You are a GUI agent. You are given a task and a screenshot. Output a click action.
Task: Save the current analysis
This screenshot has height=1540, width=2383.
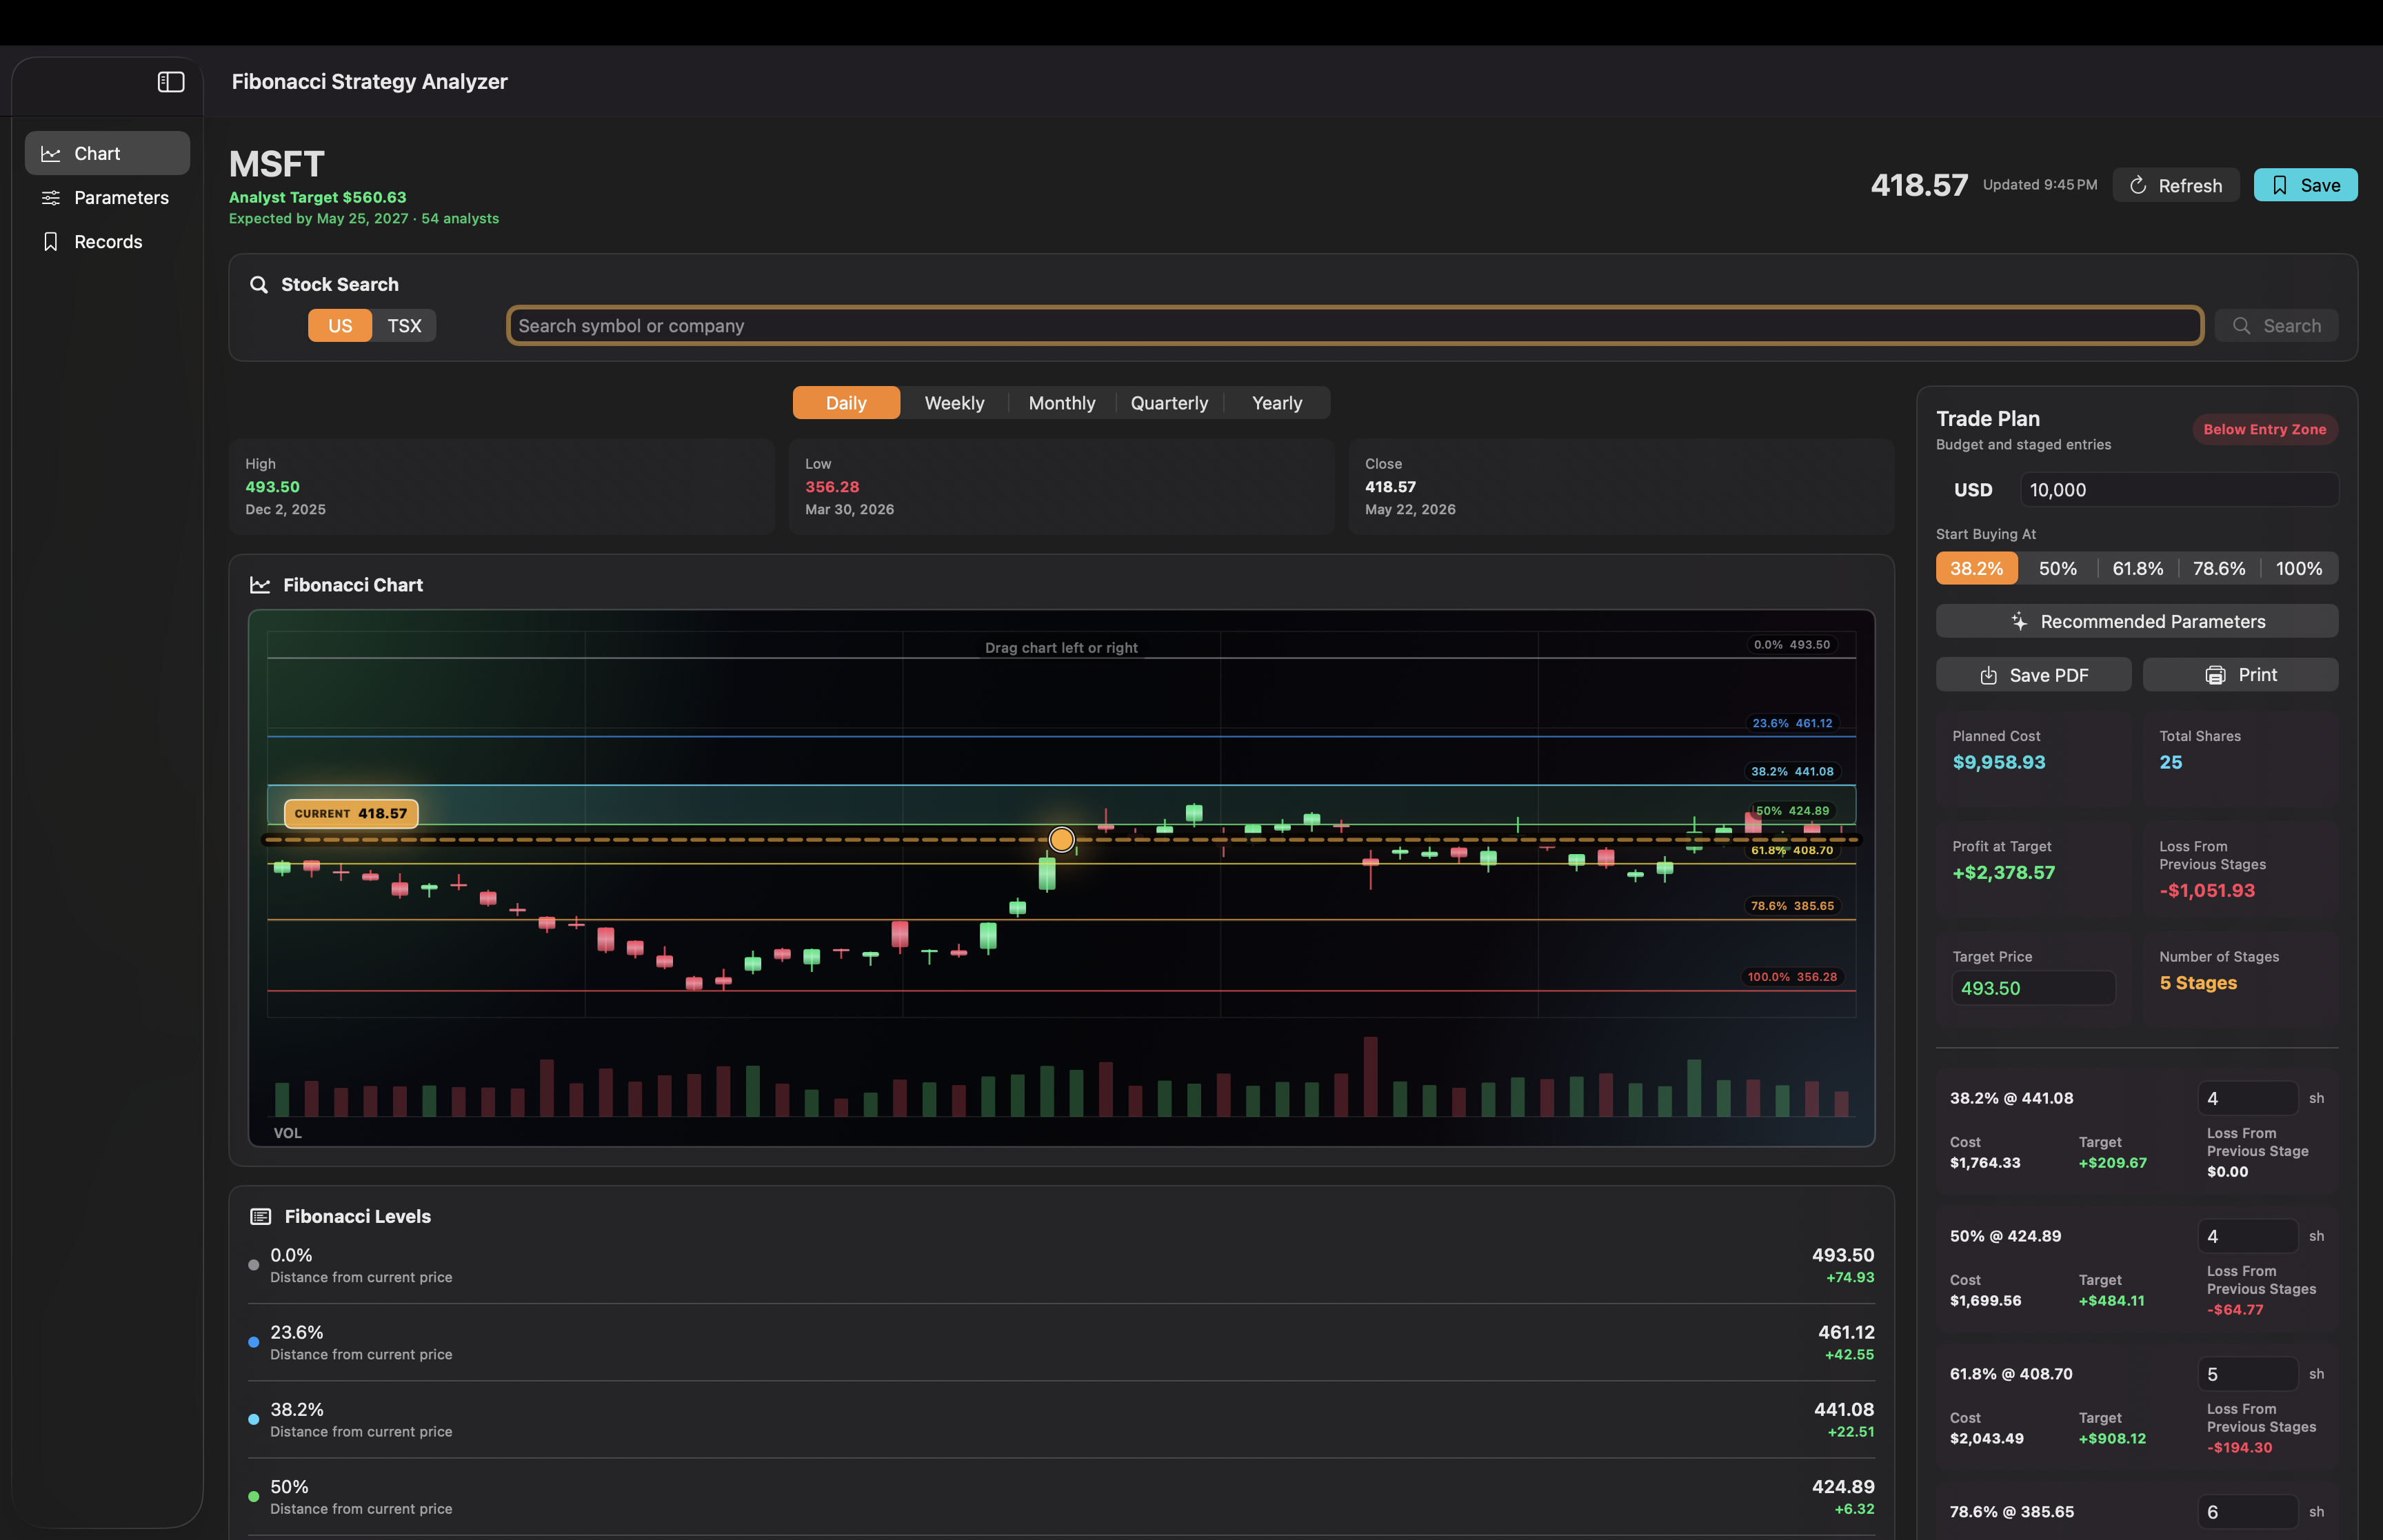[2305, 185]
